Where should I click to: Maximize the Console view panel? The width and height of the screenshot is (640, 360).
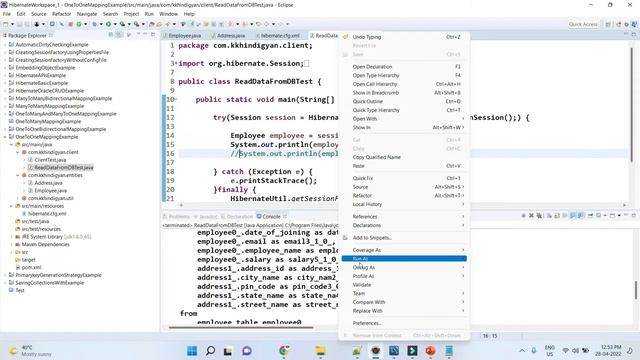click(633, 215)
